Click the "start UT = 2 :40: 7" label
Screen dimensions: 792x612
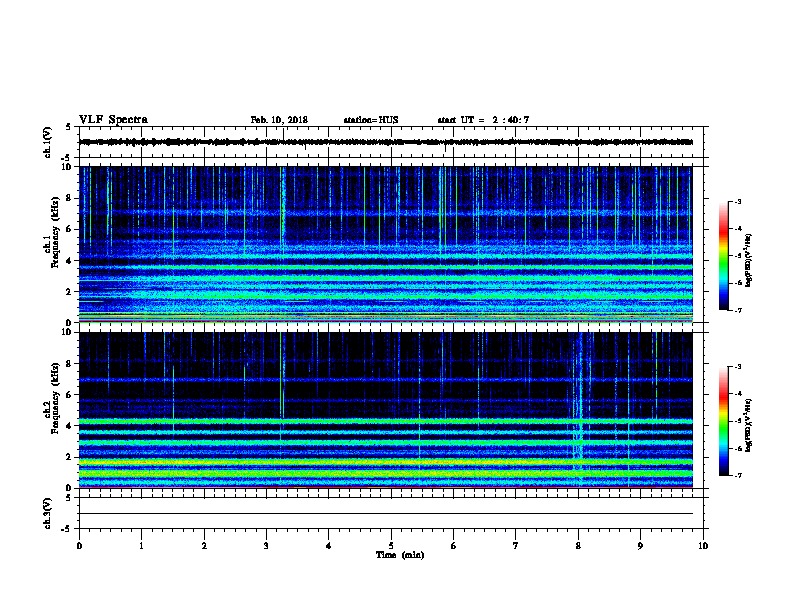point(483,120)
